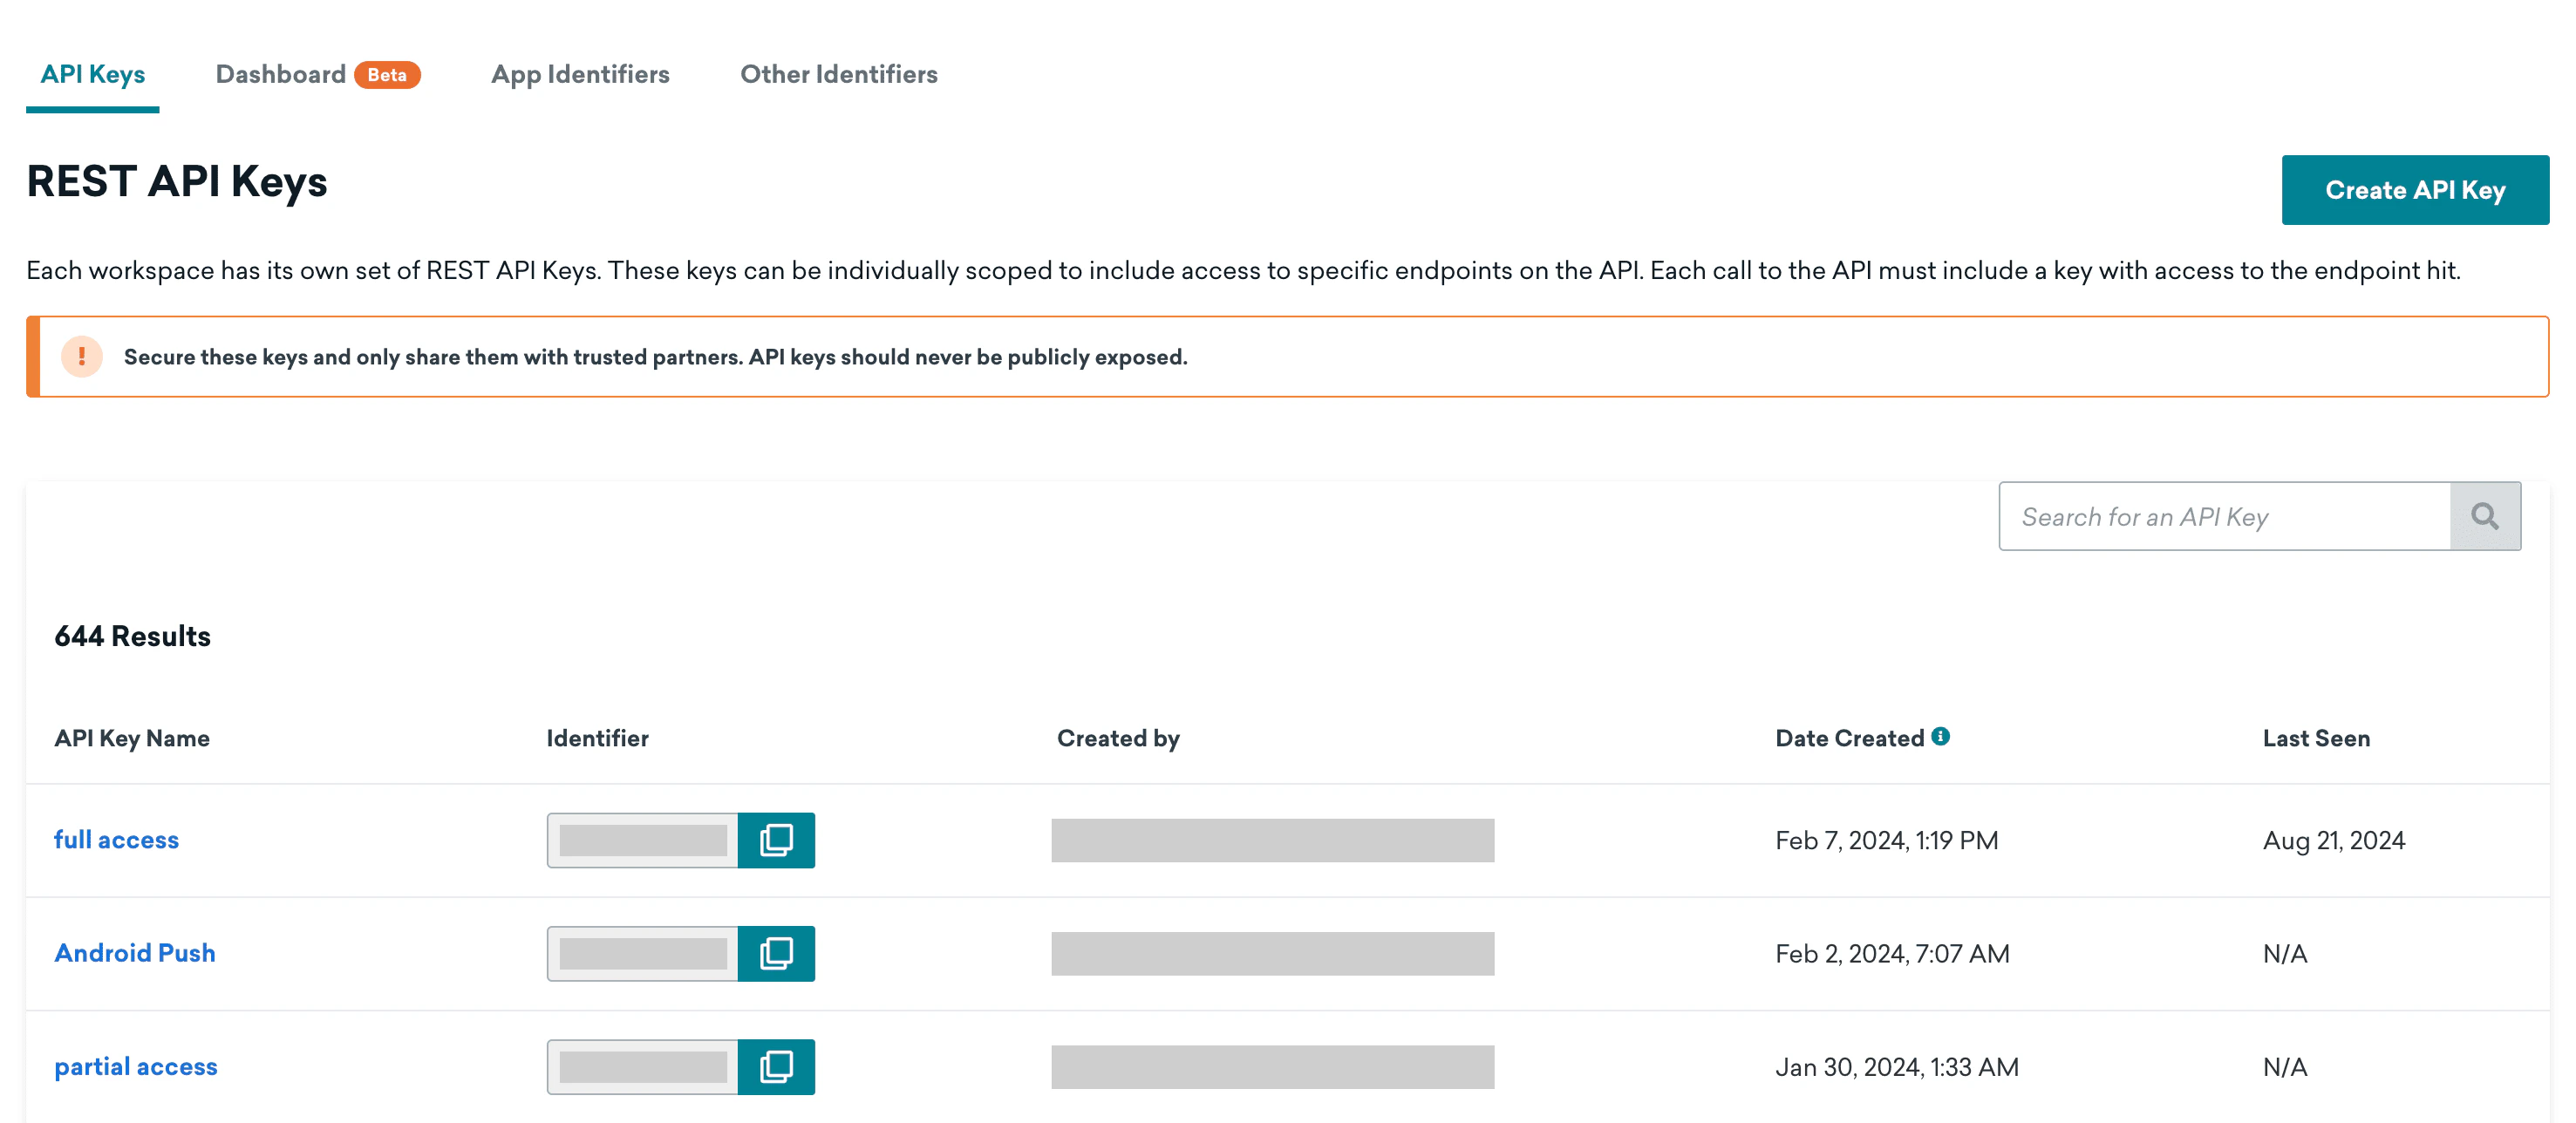Copy the full access key identifier
Viewport: 2576px width, 1123px height.
pyautogui.click(x=776, y=840)
